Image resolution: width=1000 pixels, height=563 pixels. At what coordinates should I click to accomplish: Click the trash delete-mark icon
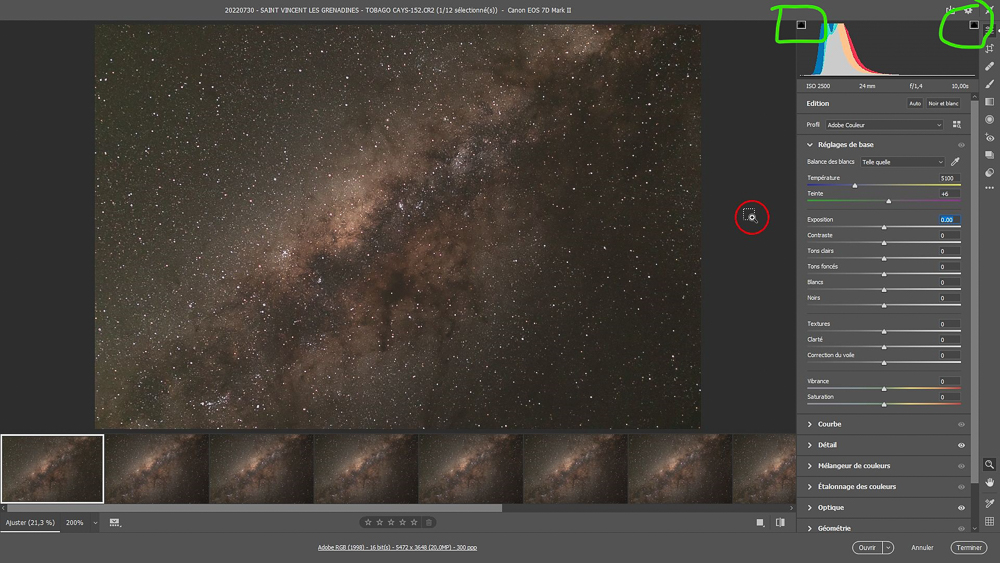(429, 522)
